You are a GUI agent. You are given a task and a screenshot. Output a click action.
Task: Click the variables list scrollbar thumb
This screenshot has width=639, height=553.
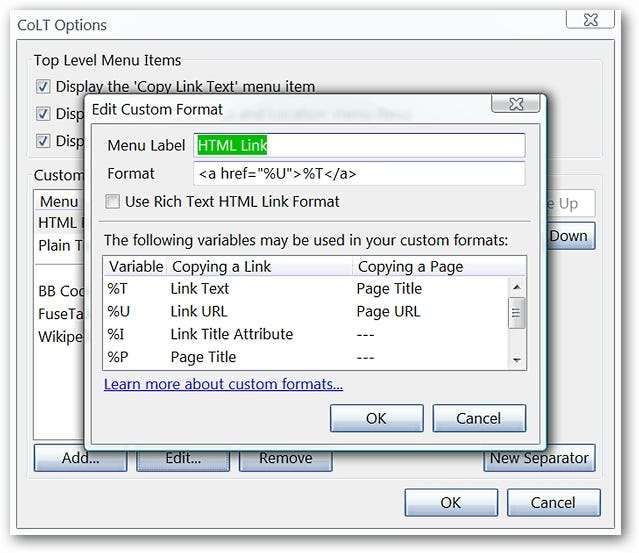[517, 312]
